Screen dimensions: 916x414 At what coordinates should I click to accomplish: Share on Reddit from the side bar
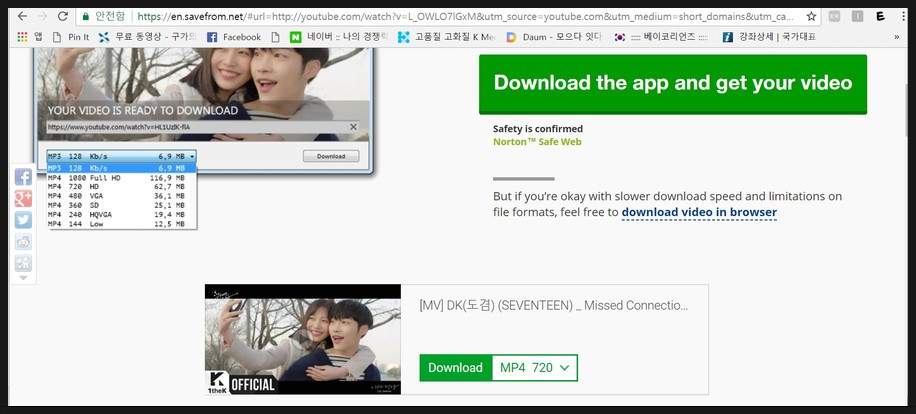click(x=23, y=242)
